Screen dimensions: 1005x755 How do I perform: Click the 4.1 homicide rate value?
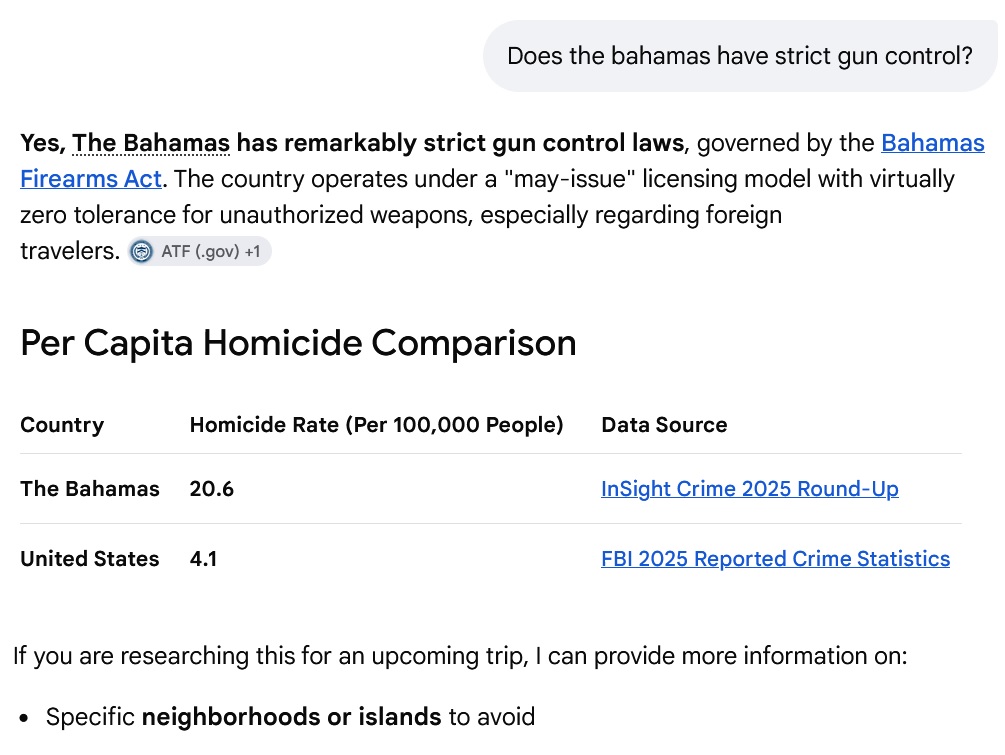click(203, 559)
